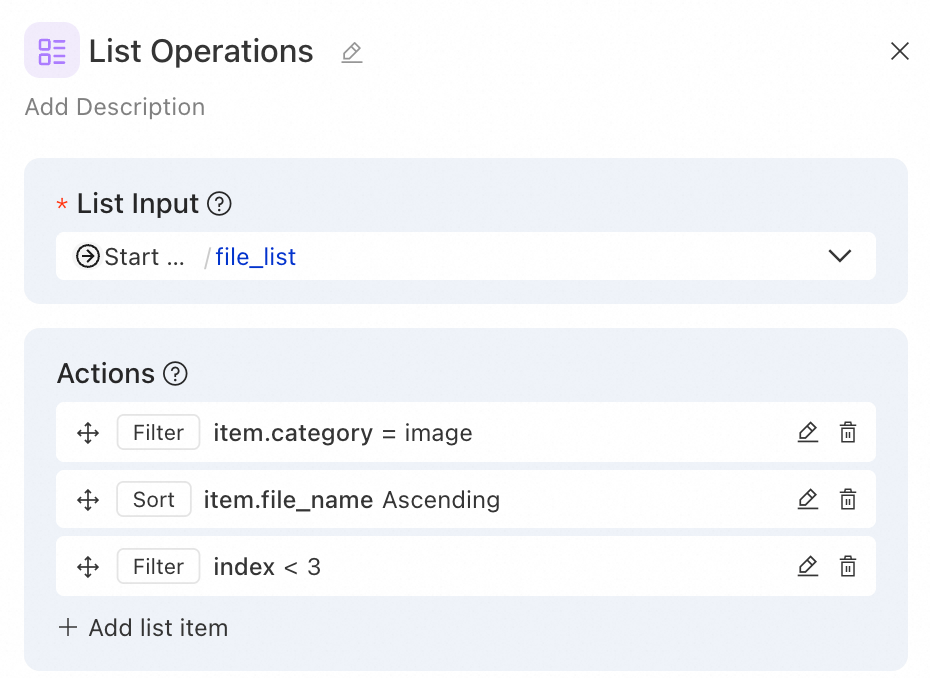Viewport: 930px width, 678px height.
Task: Edit the item.category filter action
Action: (808, 433)
